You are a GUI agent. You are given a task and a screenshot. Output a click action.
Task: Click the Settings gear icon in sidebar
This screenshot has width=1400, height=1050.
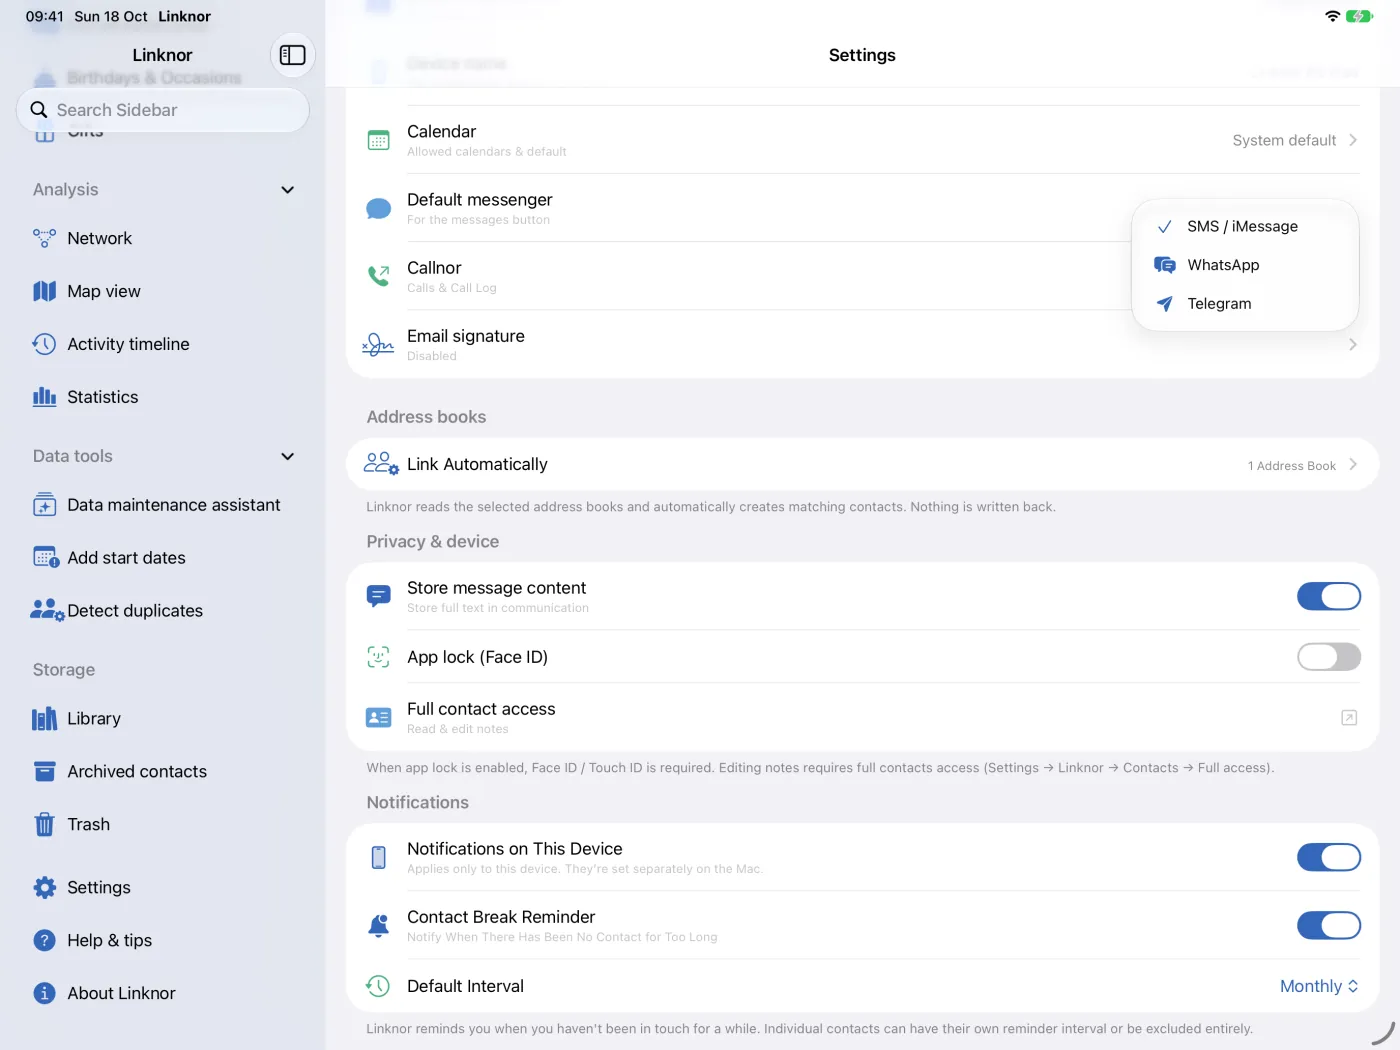click(x=44, y=887)
